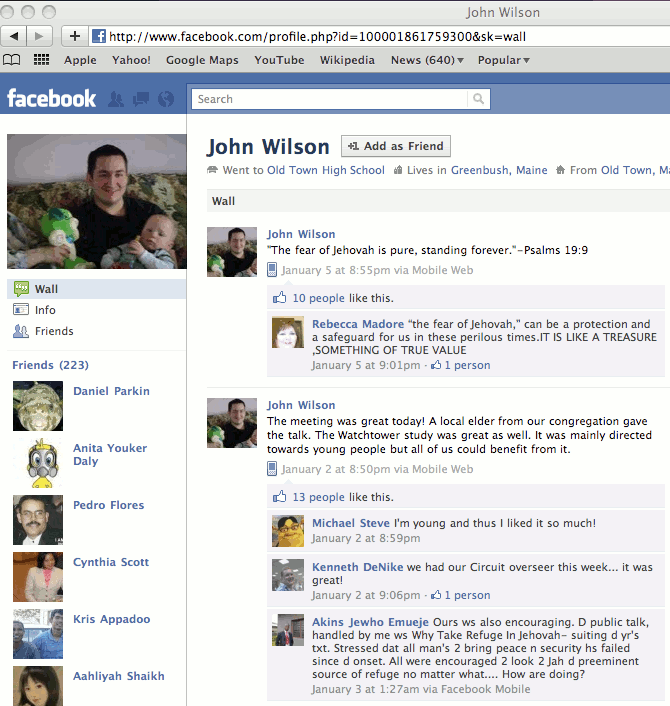Click thumbs-up on Rebecca Madore's comment

click(x=436, y=365)
